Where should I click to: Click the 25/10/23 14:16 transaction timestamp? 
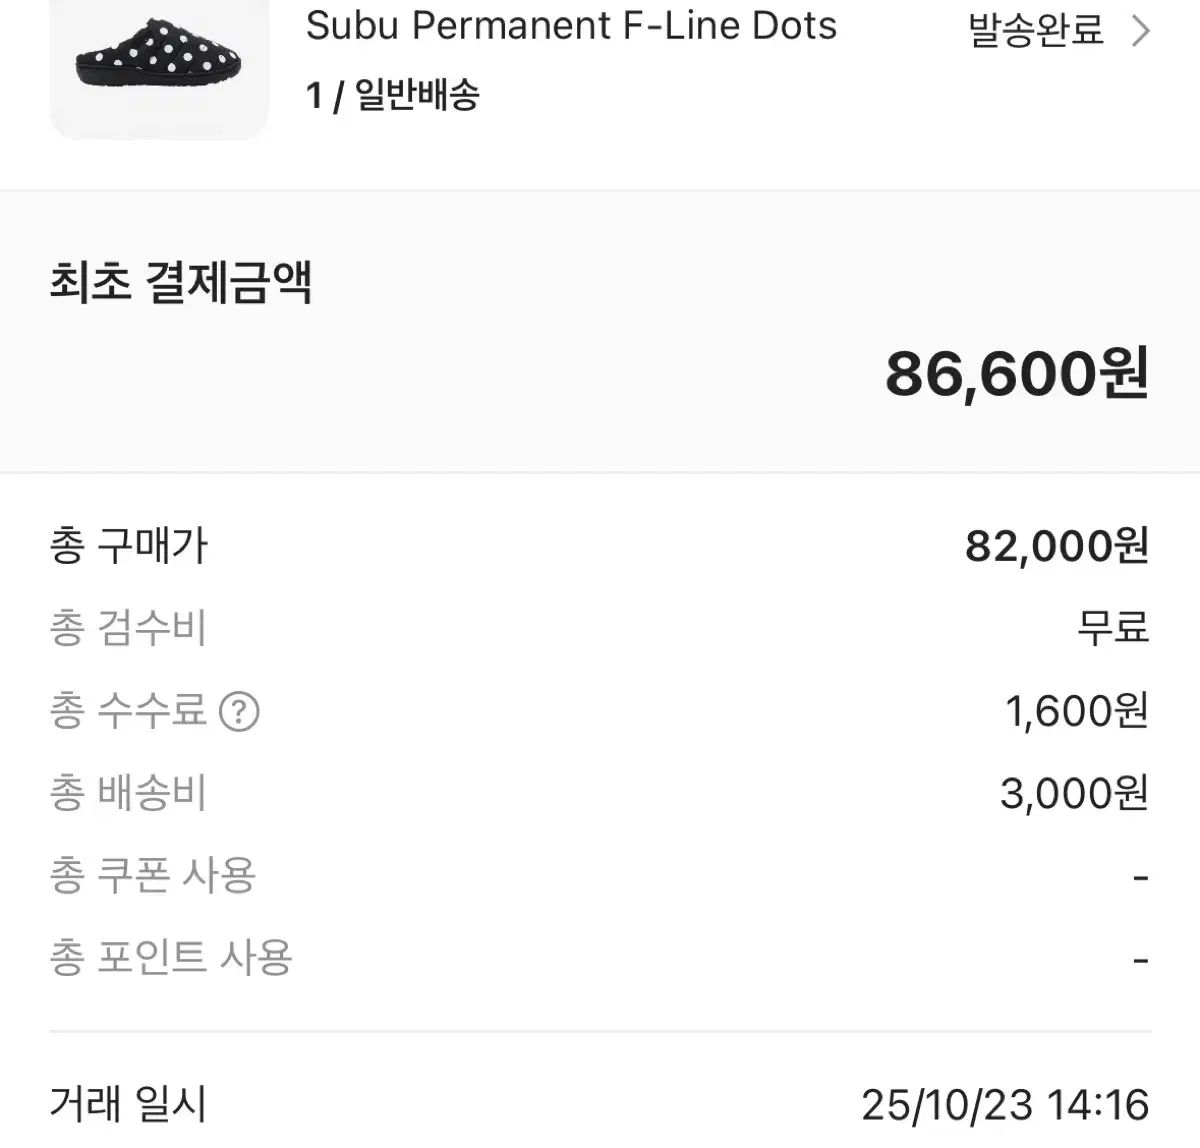1005,1105
